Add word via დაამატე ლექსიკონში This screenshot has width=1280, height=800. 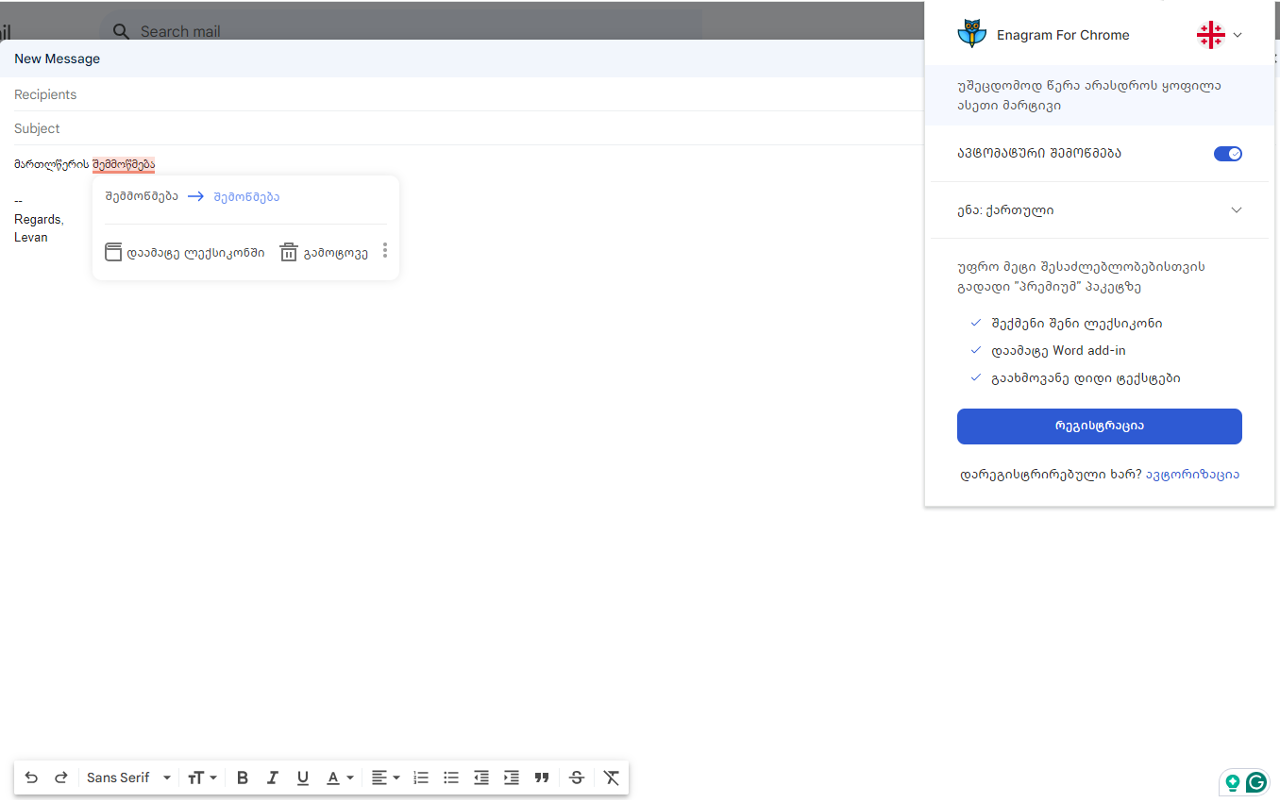click(x=185, y=252)
